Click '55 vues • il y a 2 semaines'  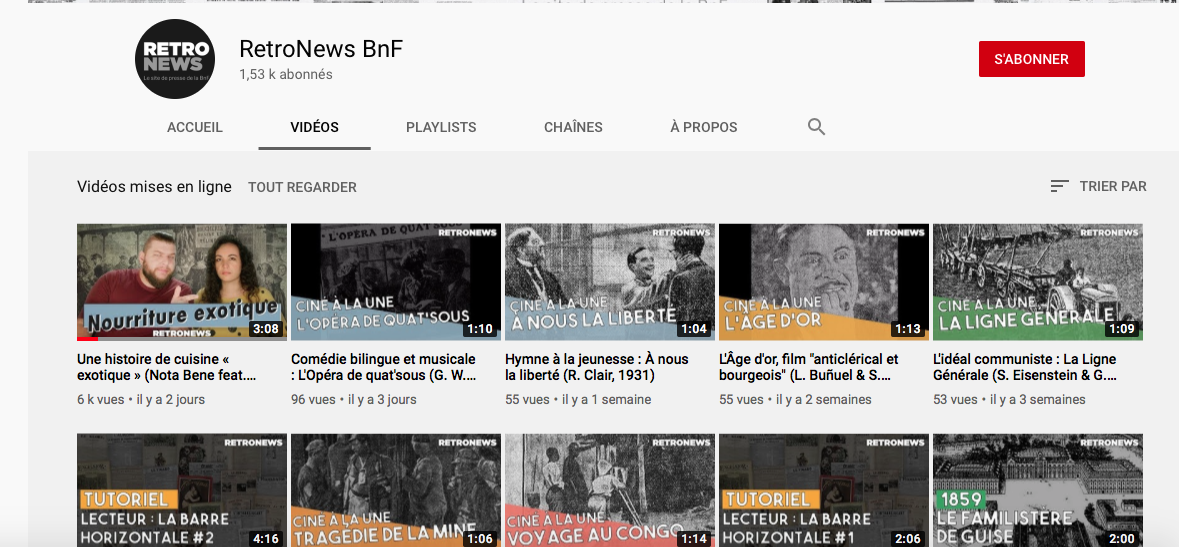(x=796, y=400)
